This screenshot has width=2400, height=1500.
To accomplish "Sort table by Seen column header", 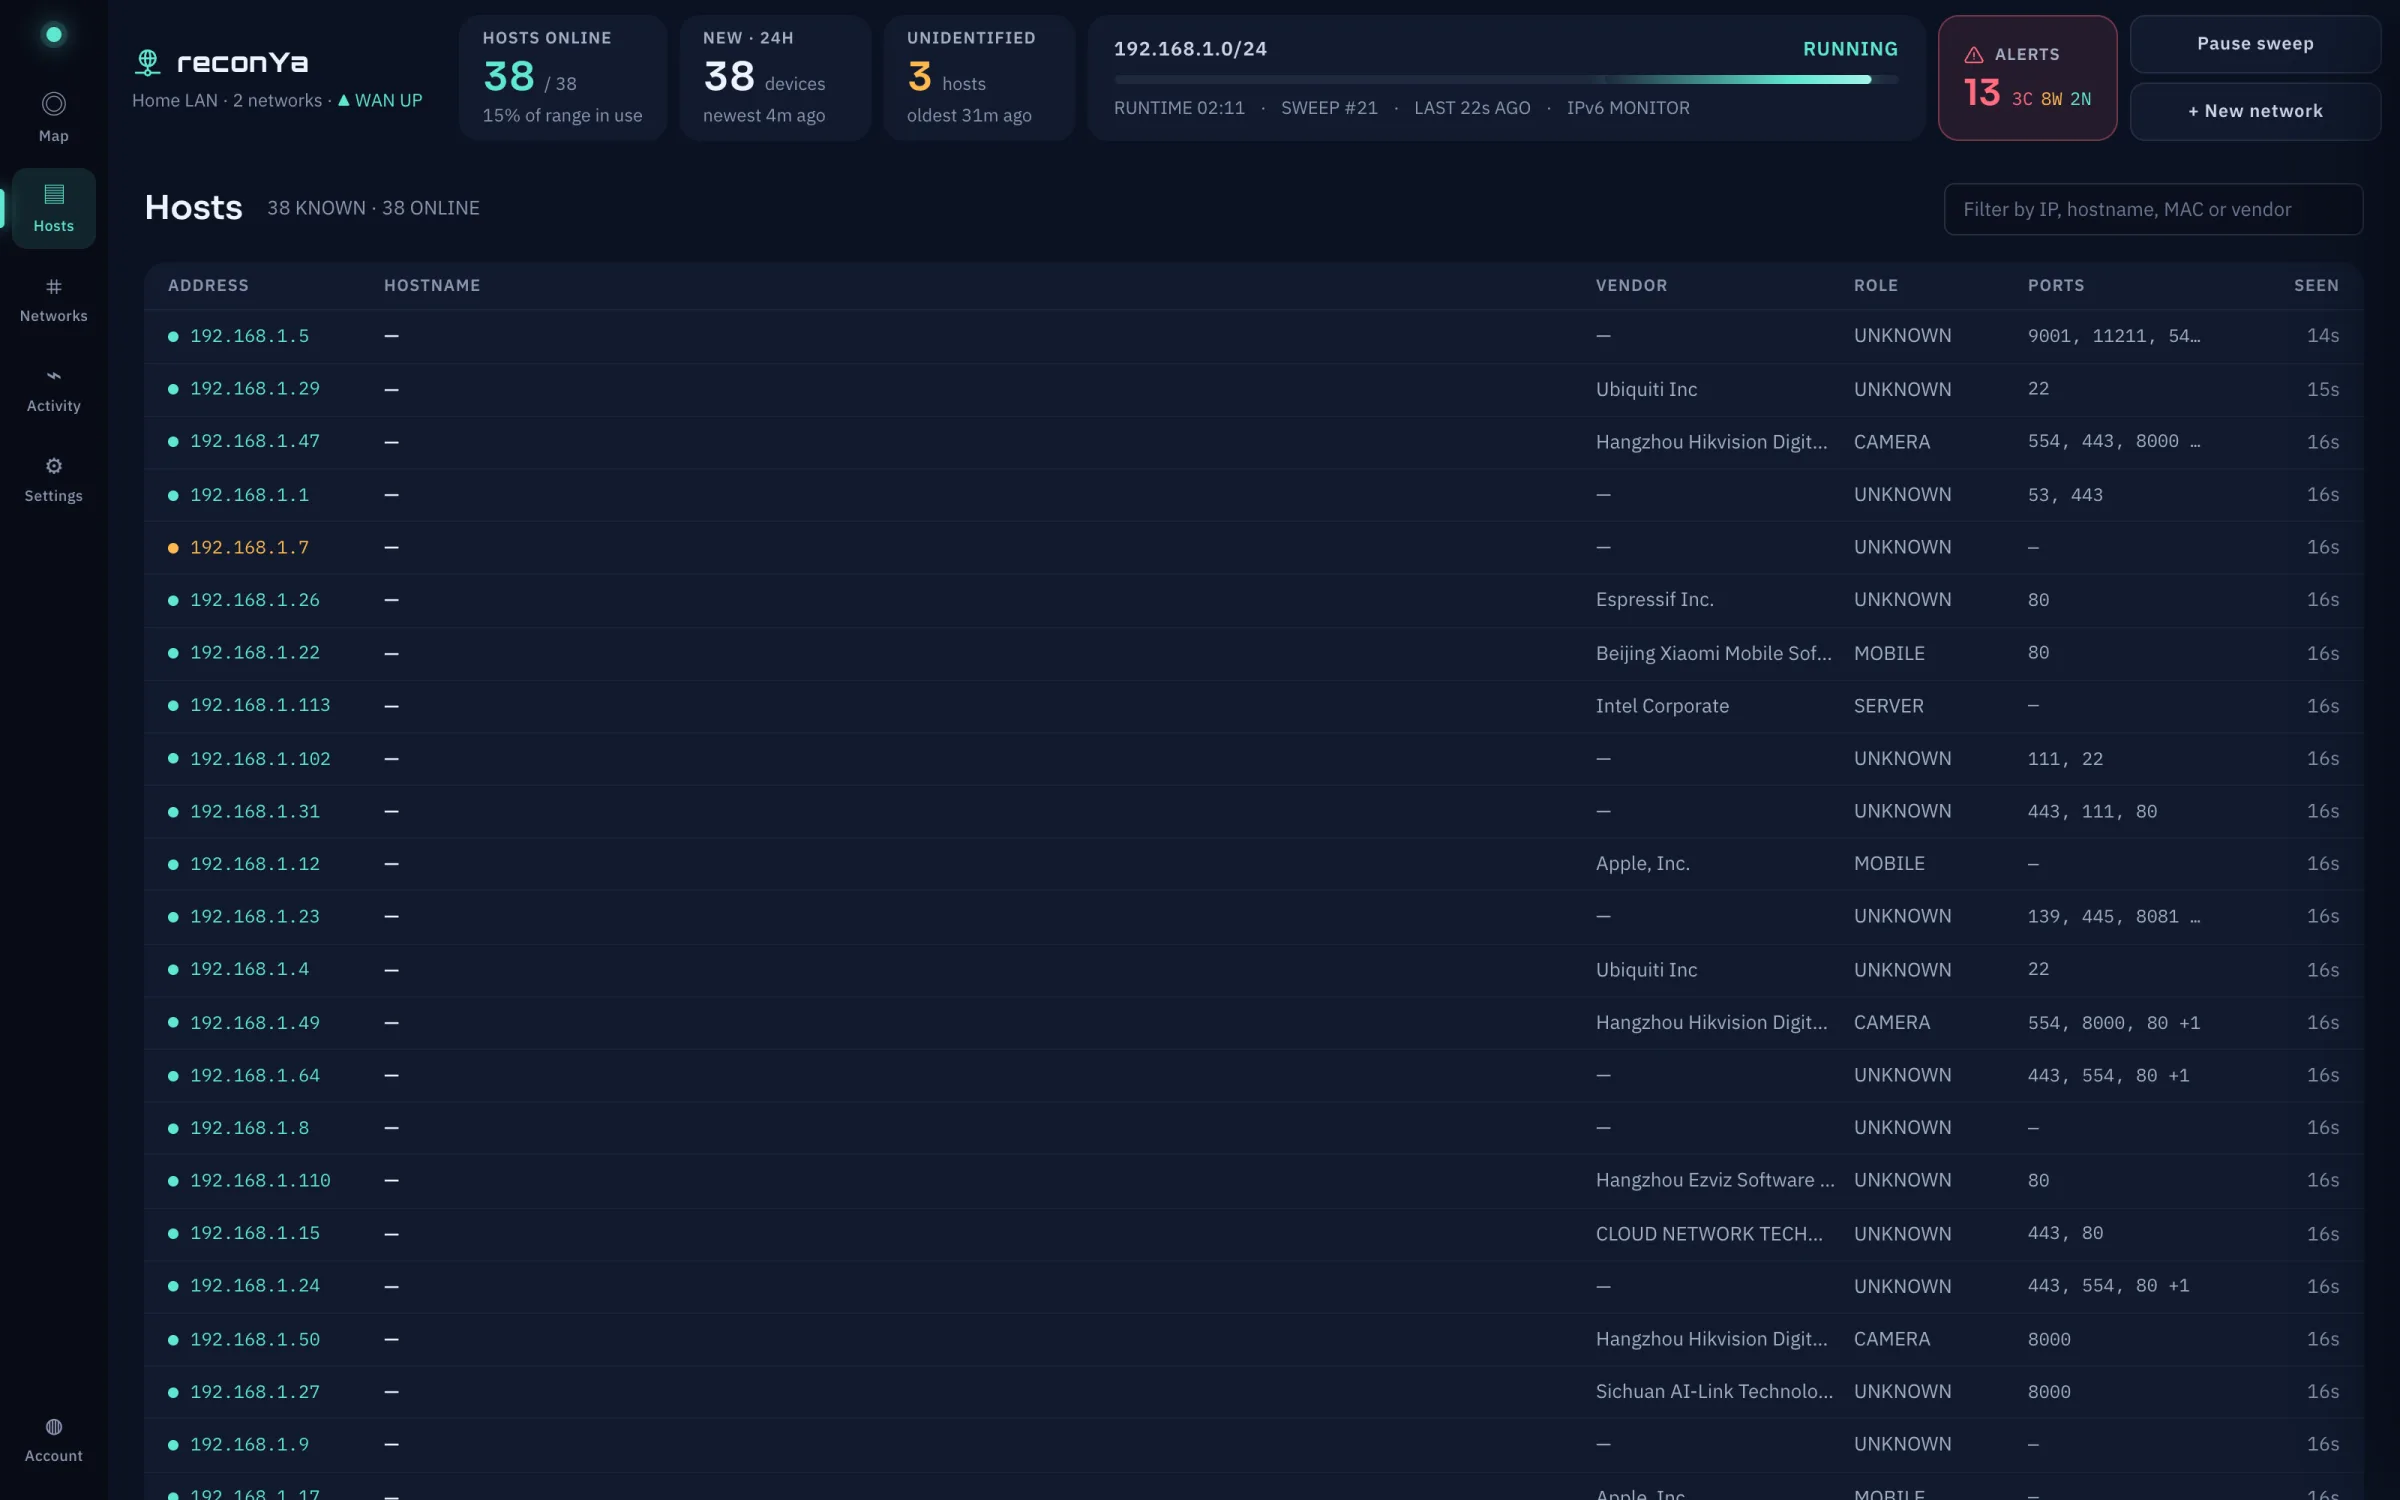I will 2316,285.
